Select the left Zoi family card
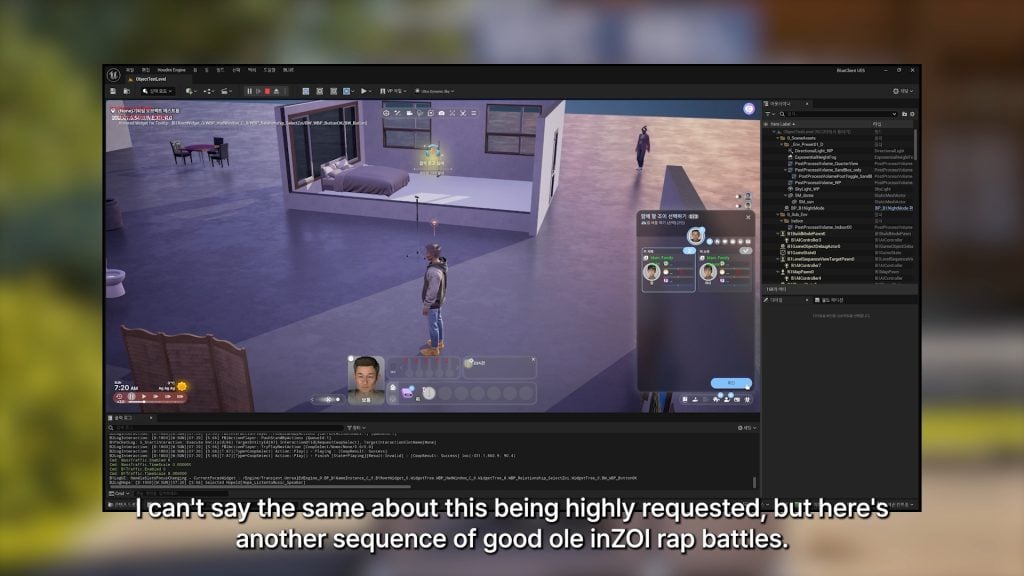The width and height of the screenshot is (1024, 576). coord(667,271)
